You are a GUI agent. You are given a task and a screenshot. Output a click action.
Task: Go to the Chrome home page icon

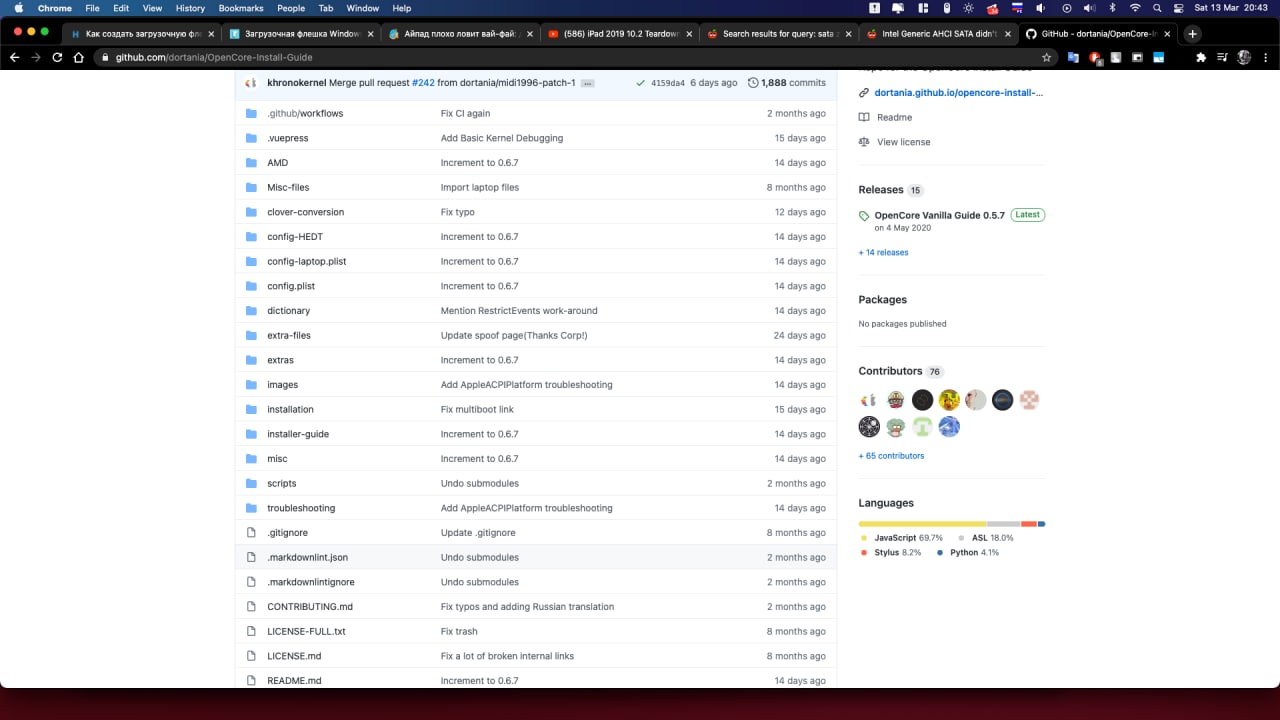(79, 57)
